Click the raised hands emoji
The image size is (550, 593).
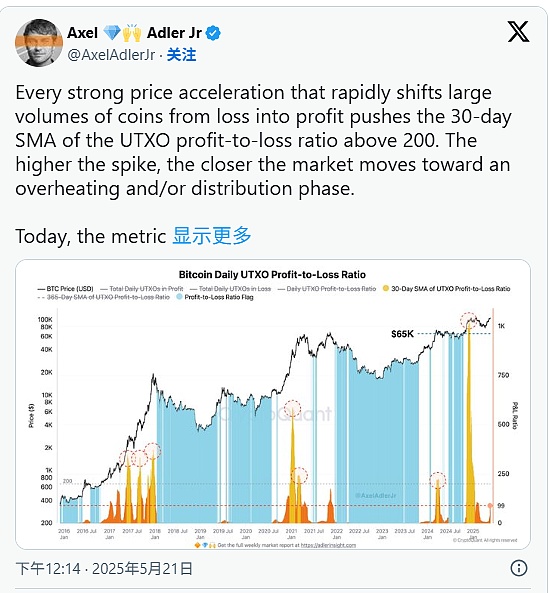[x=132, y=33]
